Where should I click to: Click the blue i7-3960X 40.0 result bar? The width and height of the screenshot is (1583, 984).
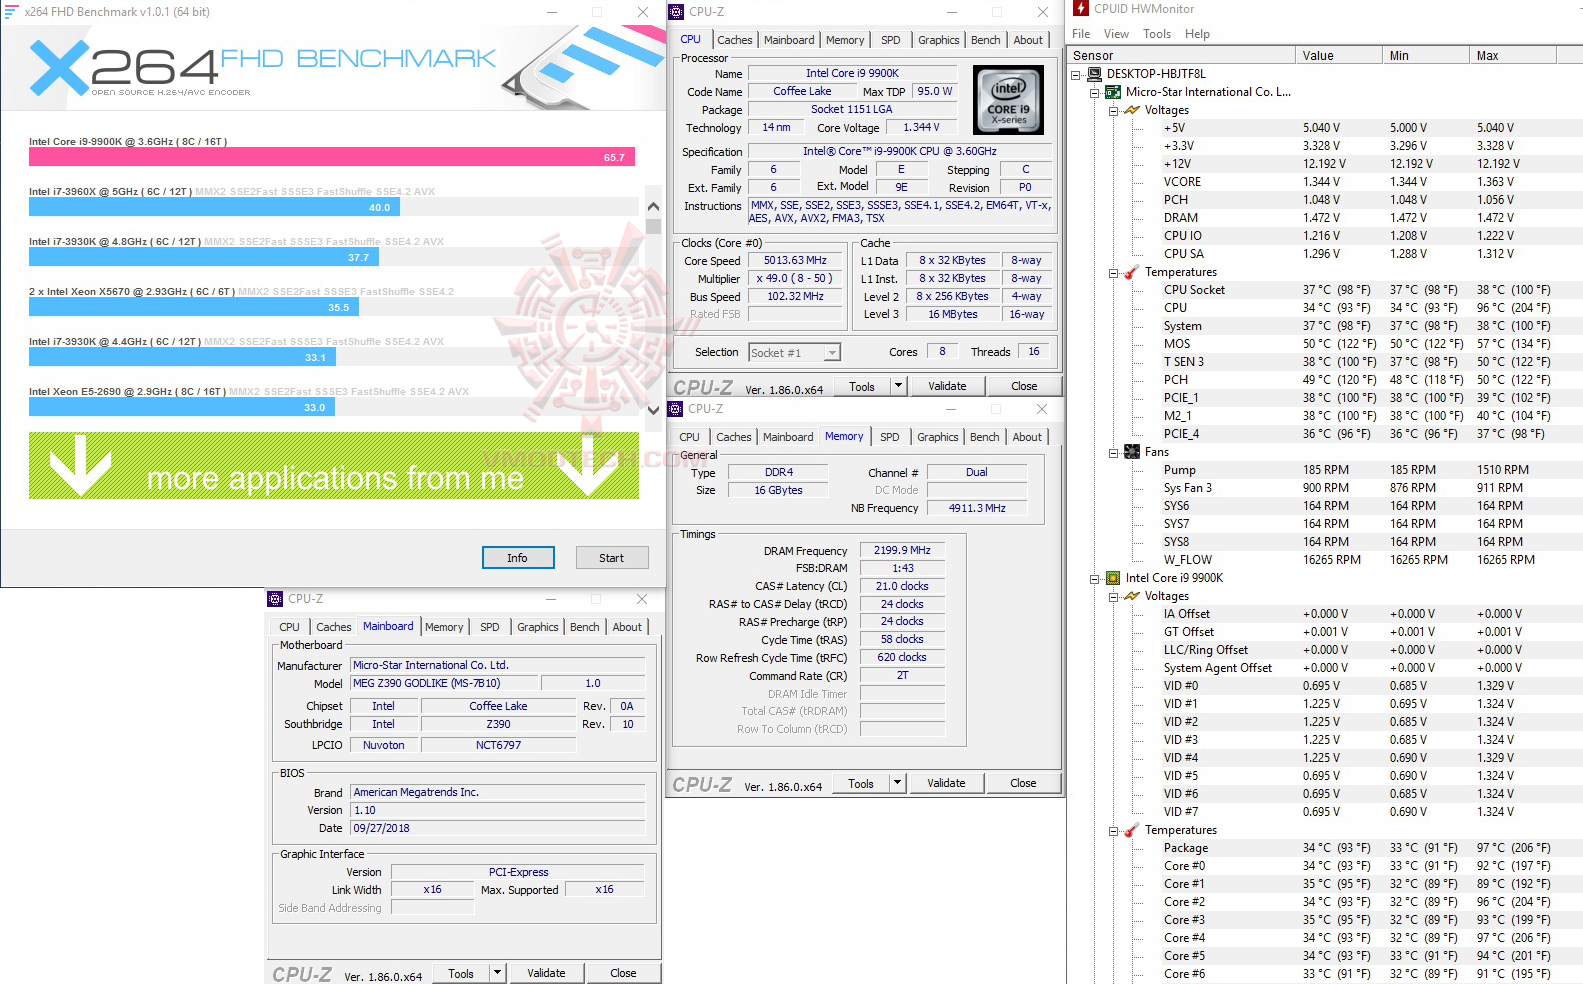tap(215, 207)
